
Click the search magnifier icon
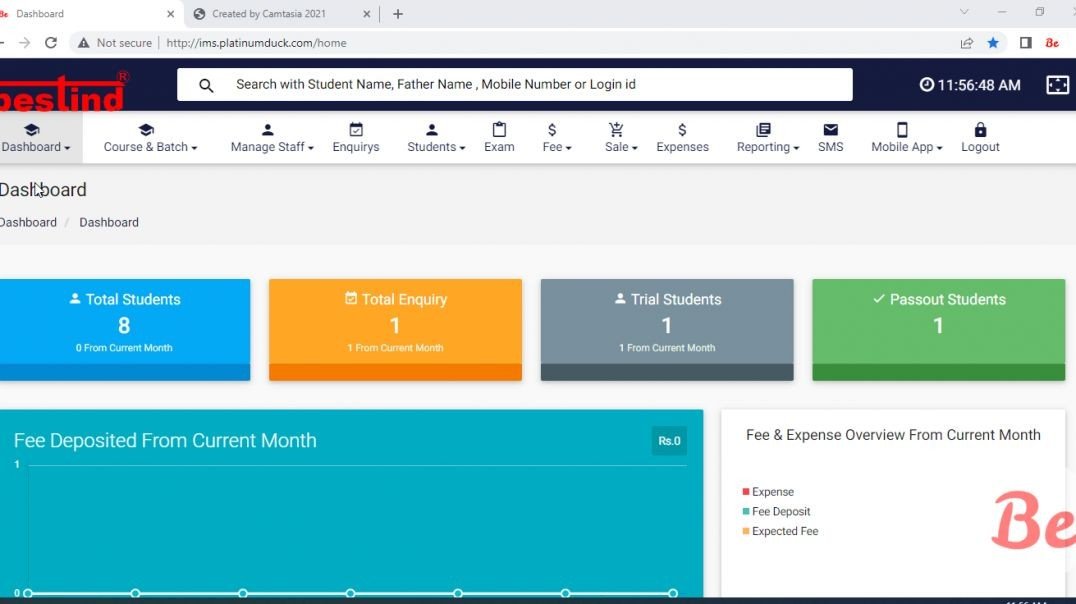[205, 85]
